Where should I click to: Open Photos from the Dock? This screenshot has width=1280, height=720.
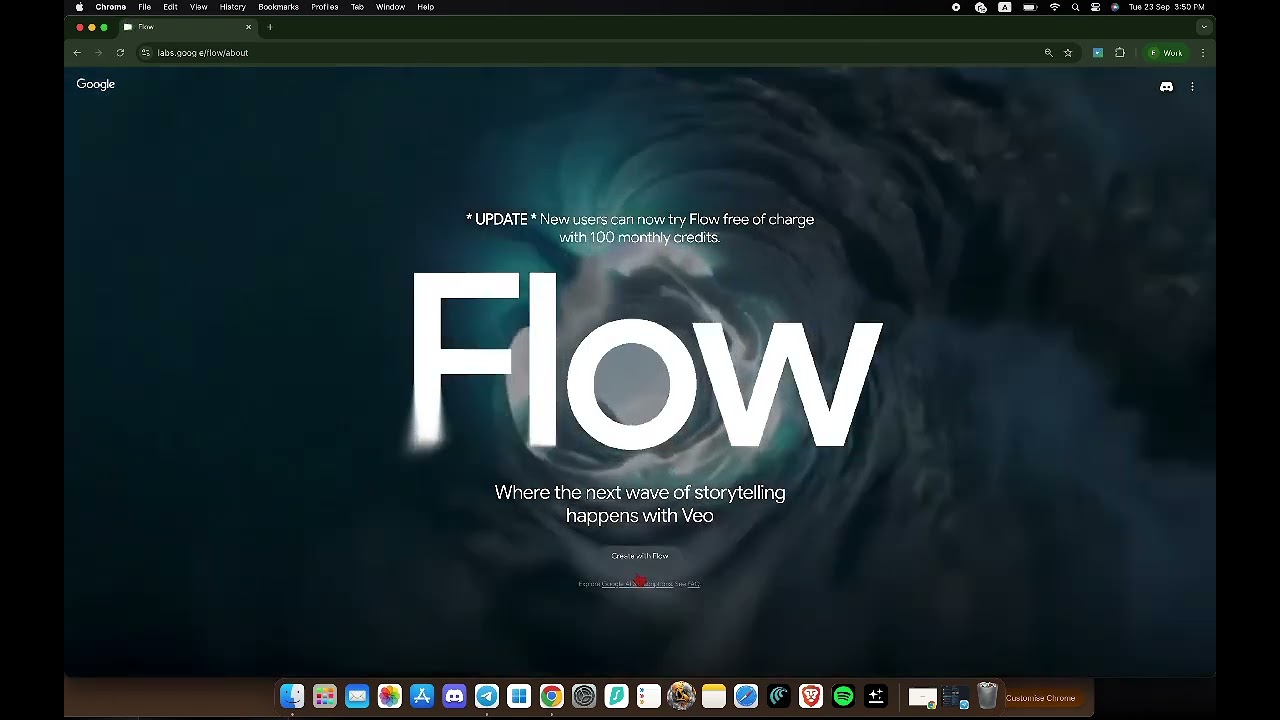pyautogui.click(x=390, y=696)
